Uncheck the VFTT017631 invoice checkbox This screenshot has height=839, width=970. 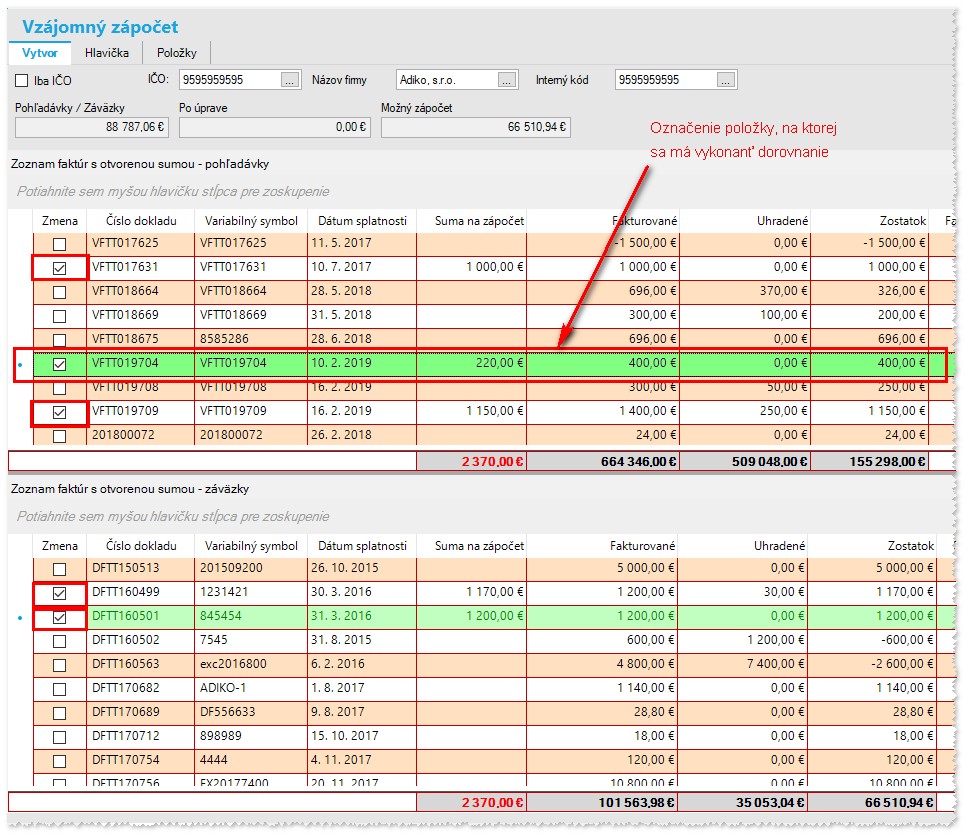click(x=59, y=268)
